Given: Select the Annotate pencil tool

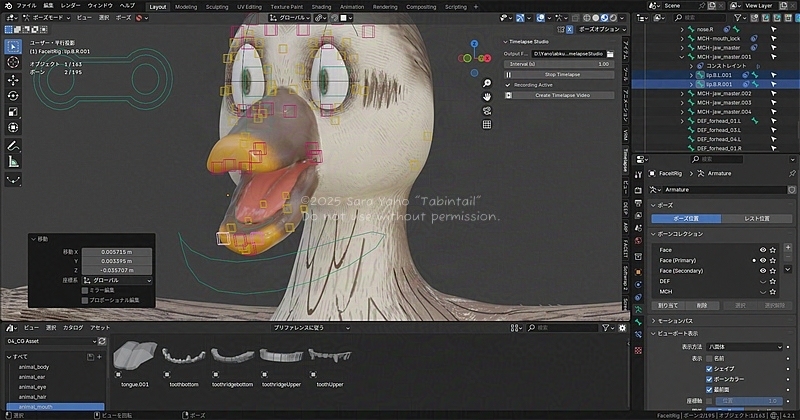Looking at the screenshot, I should coord(13,145).
